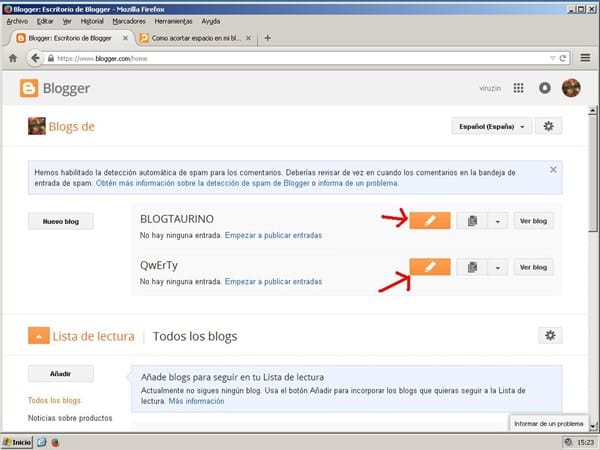Image resolution: width=600 pixels, height=450 pixels.
Task: Click Ver blog for BLOGTAURINO
Action: coord(533,221)
